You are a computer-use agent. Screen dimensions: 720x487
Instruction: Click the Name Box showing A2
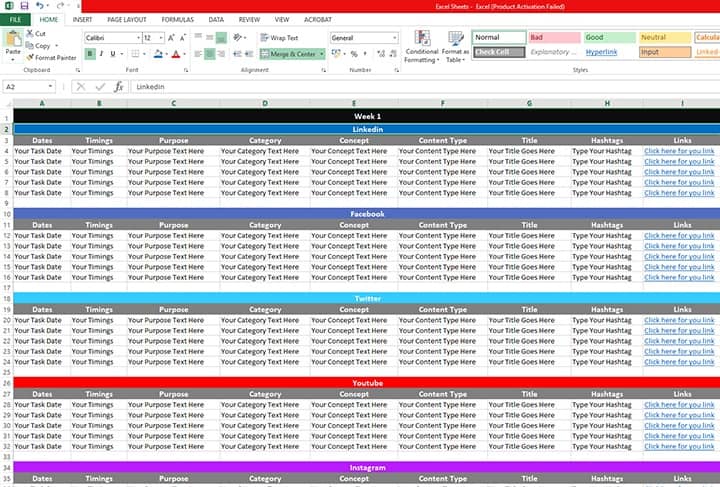point(30,87)
